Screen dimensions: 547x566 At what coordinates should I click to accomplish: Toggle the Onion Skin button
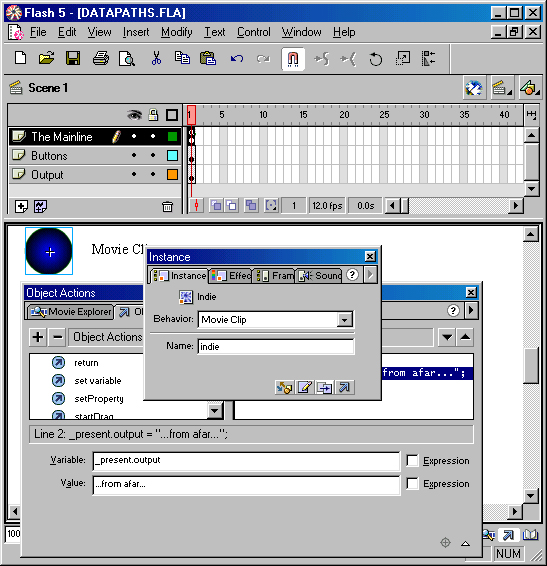216,206
